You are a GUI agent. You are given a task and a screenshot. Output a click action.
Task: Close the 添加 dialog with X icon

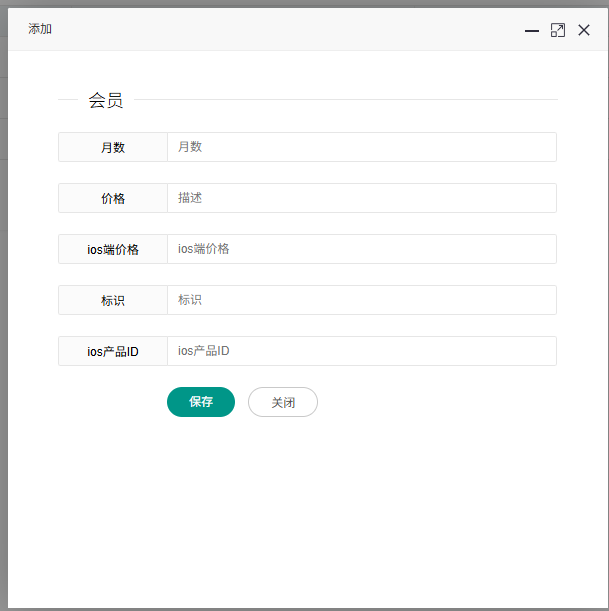point(584,31)
